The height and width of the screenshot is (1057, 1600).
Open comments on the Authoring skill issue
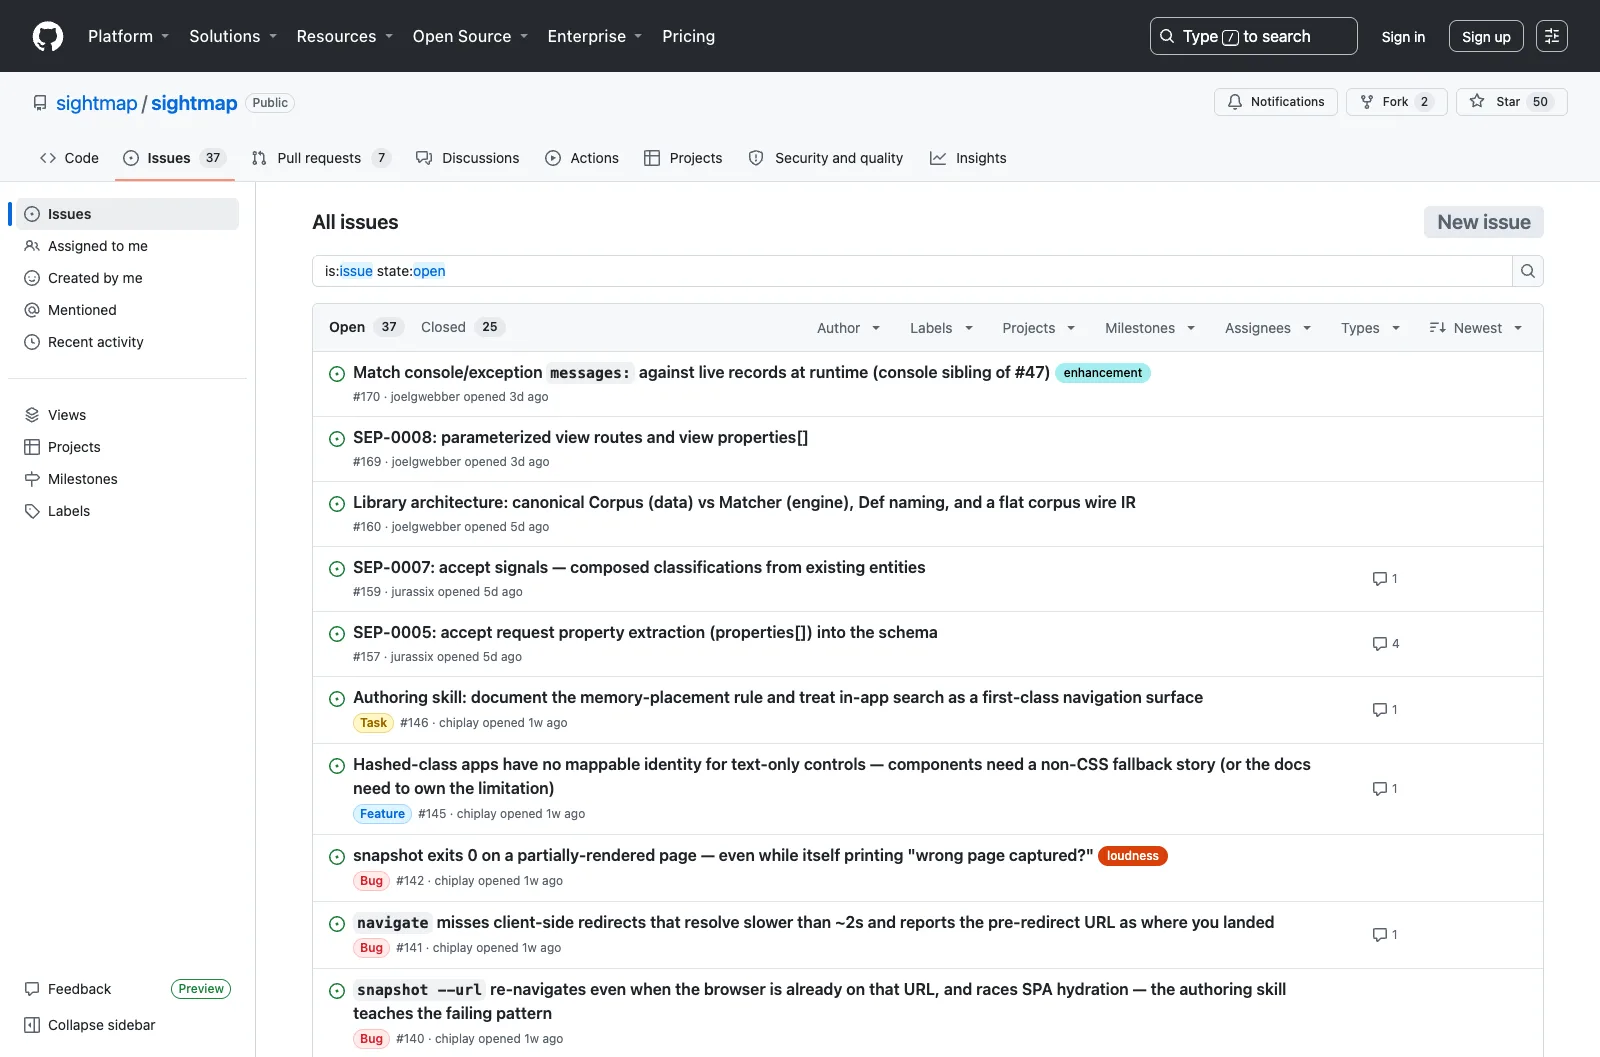[x=1385, y=710]
